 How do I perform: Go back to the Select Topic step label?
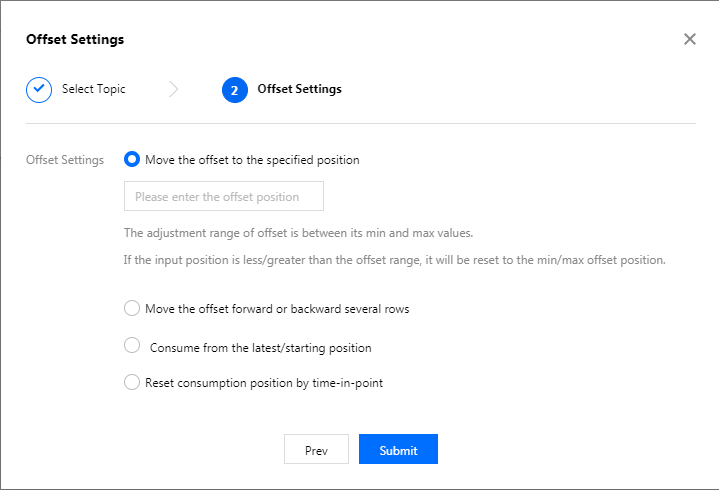coord(94,89)
